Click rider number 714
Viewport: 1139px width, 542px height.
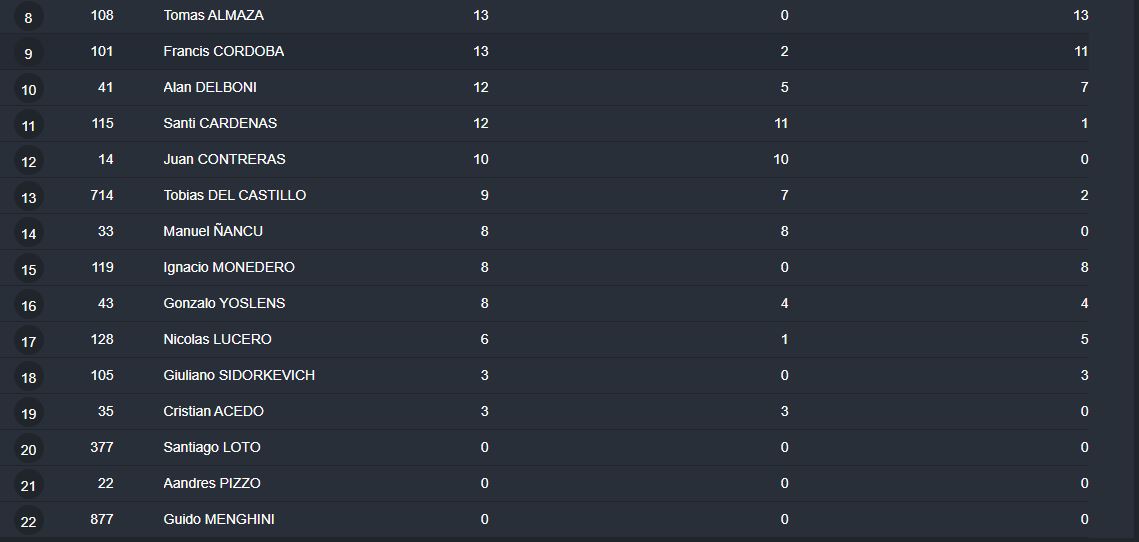(x=101, y=195)
